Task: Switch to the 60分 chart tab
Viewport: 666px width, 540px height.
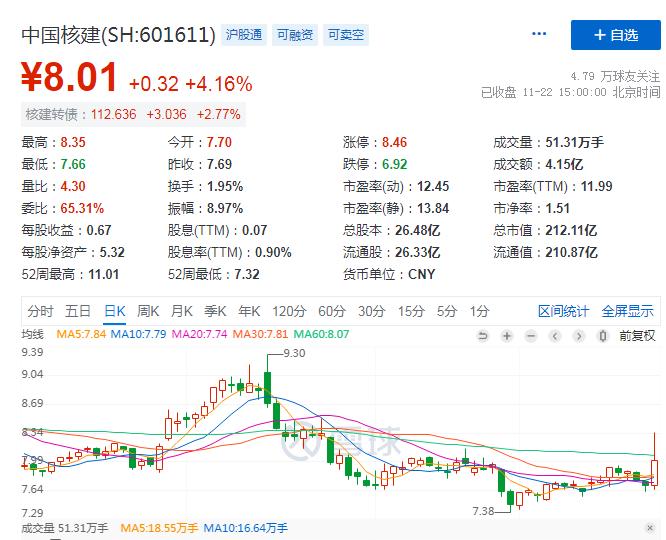Action: coord(332,311)
